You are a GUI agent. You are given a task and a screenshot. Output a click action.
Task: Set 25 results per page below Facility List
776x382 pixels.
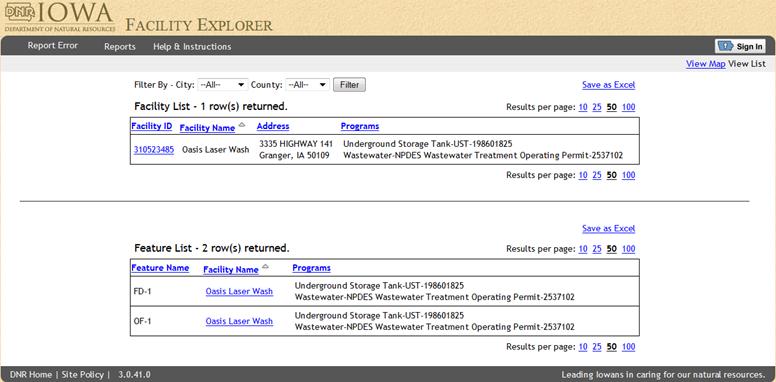[597, 175]
